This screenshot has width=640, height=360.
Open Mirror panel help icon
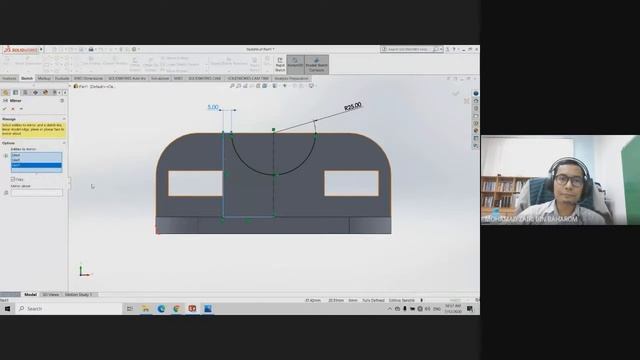coord(62,100)
